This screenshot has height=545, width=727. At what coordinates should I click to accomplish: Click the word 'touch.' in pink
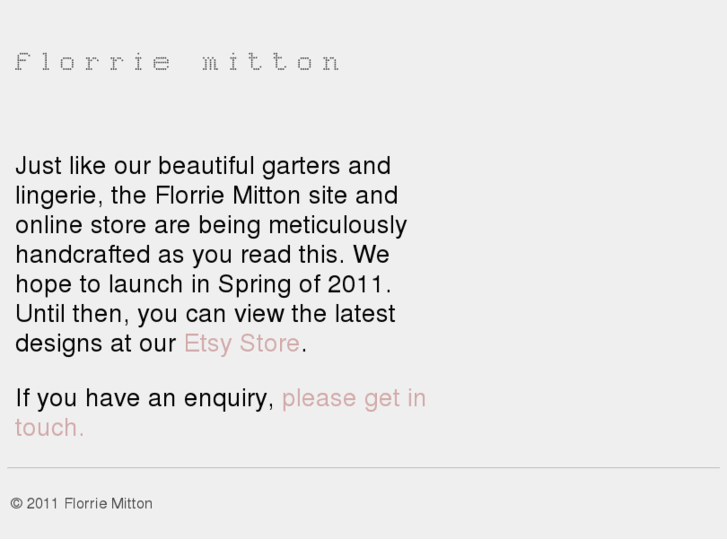[49, 427]
